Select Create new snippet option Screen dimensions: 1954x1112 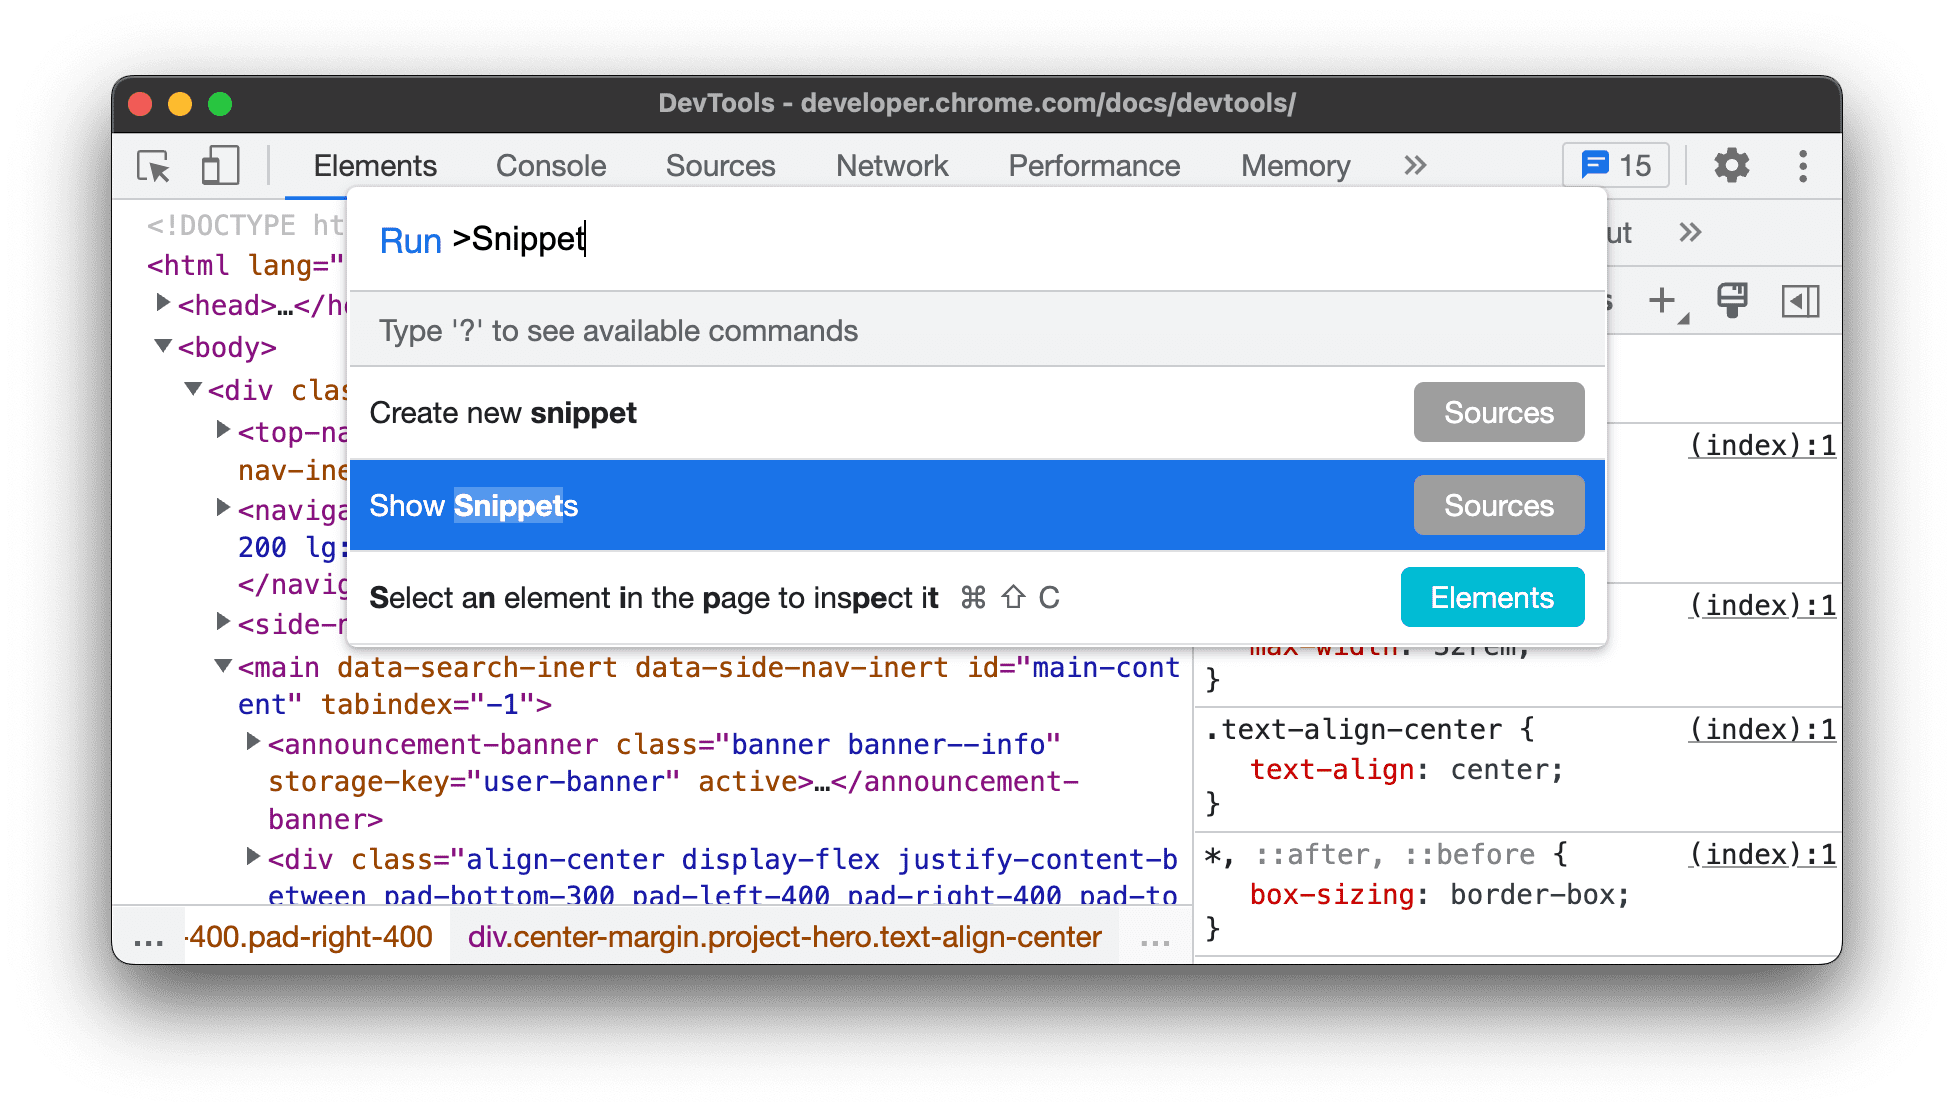coord(505,413)
